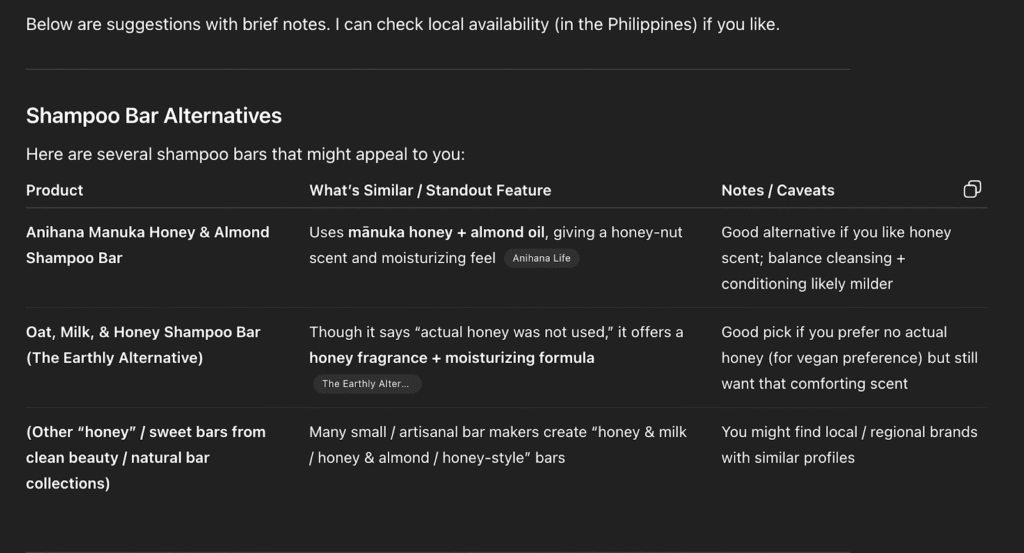Click the Shampoo Bar Alternatives heading
Image resolution: width=1024 pixels, height=553 pixels.
tap(154, 116)
